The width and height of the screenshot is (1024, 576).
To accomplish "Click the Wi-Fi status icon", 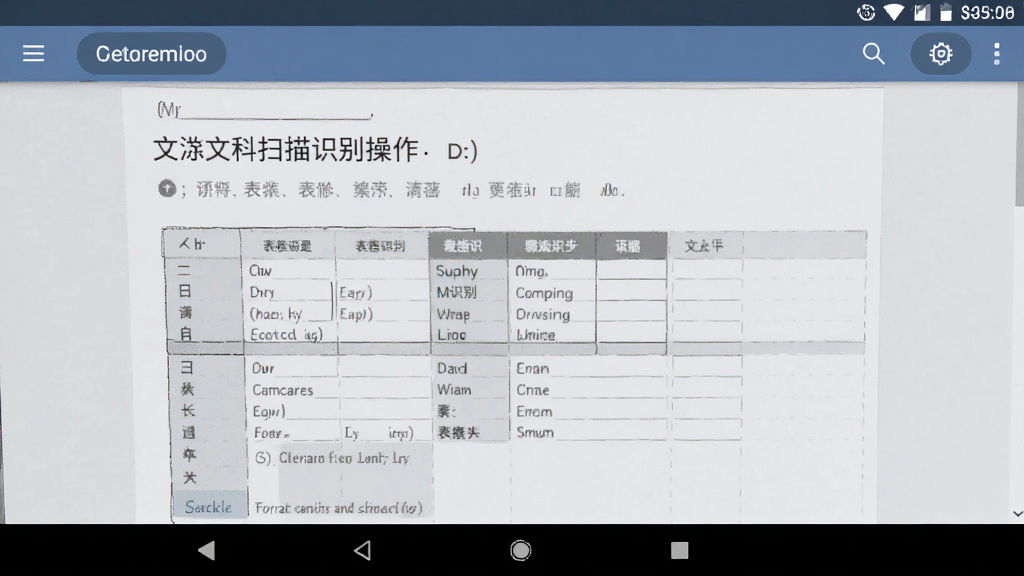I will (x=893, y=12).
